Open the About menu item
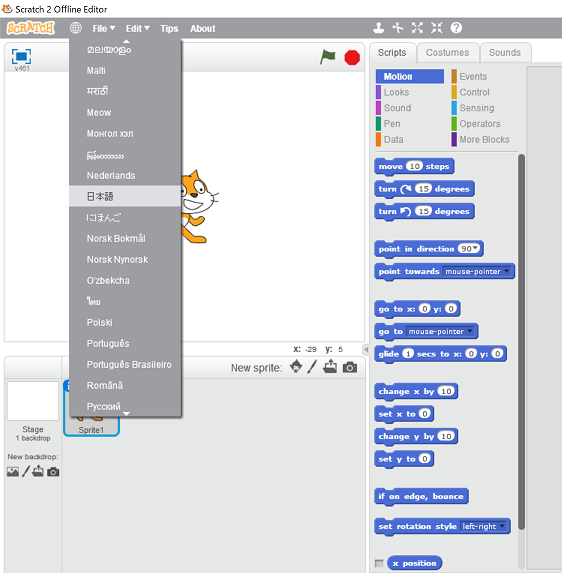Image resolution: width=562 pixels, height=573 pixels. coord(202,29)
